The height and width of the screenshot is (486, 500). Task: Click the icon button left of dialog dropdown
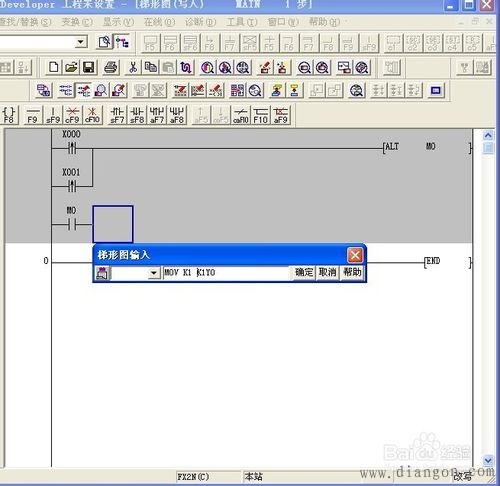[x=102, y=273]
